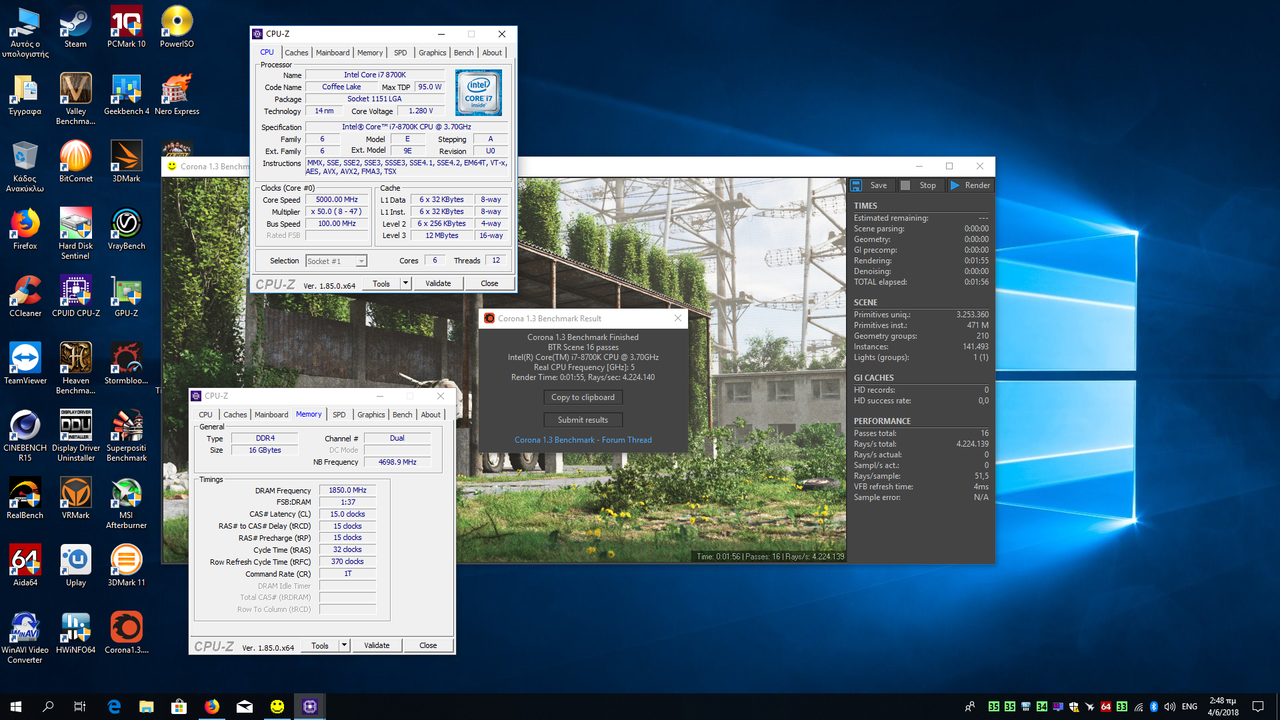Select About tab in CPU-Z memory window

431,414
